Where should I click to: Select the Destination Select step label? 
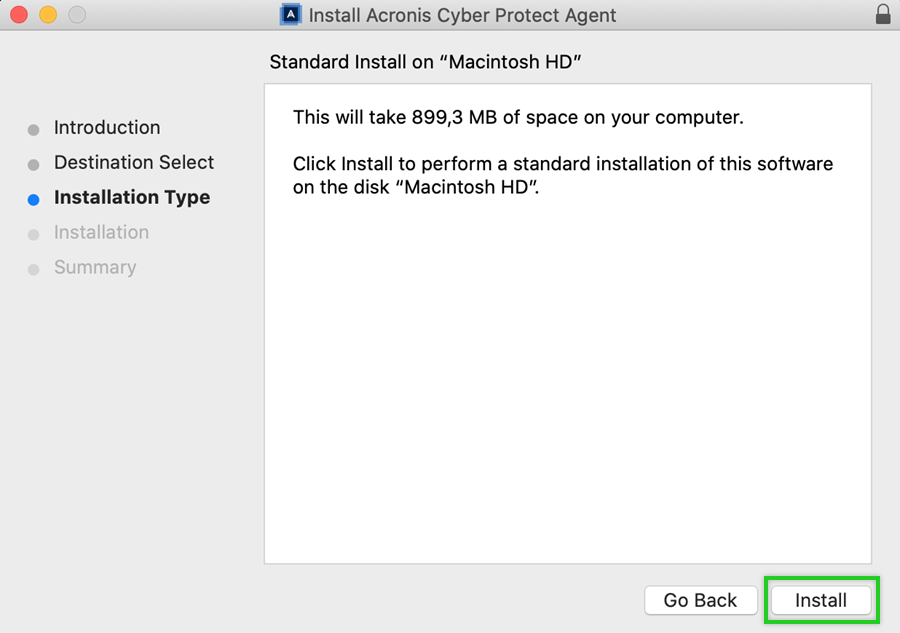pyautogui.click(x=134, y=163)
